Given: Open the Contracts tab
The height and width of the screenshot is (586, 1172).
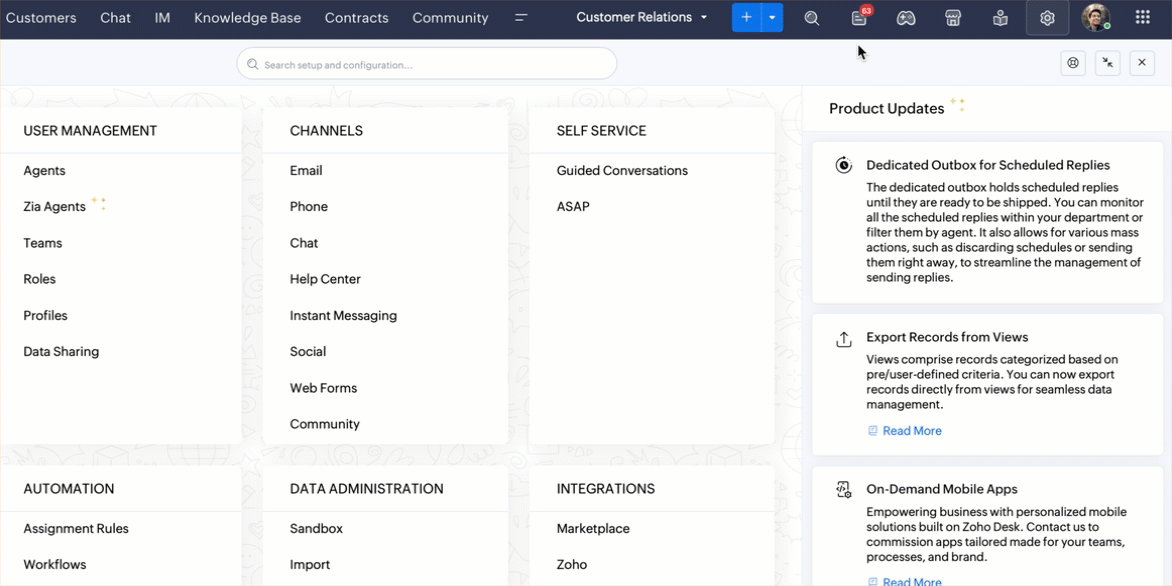Looking at the screenshot, I should [356, 18].
